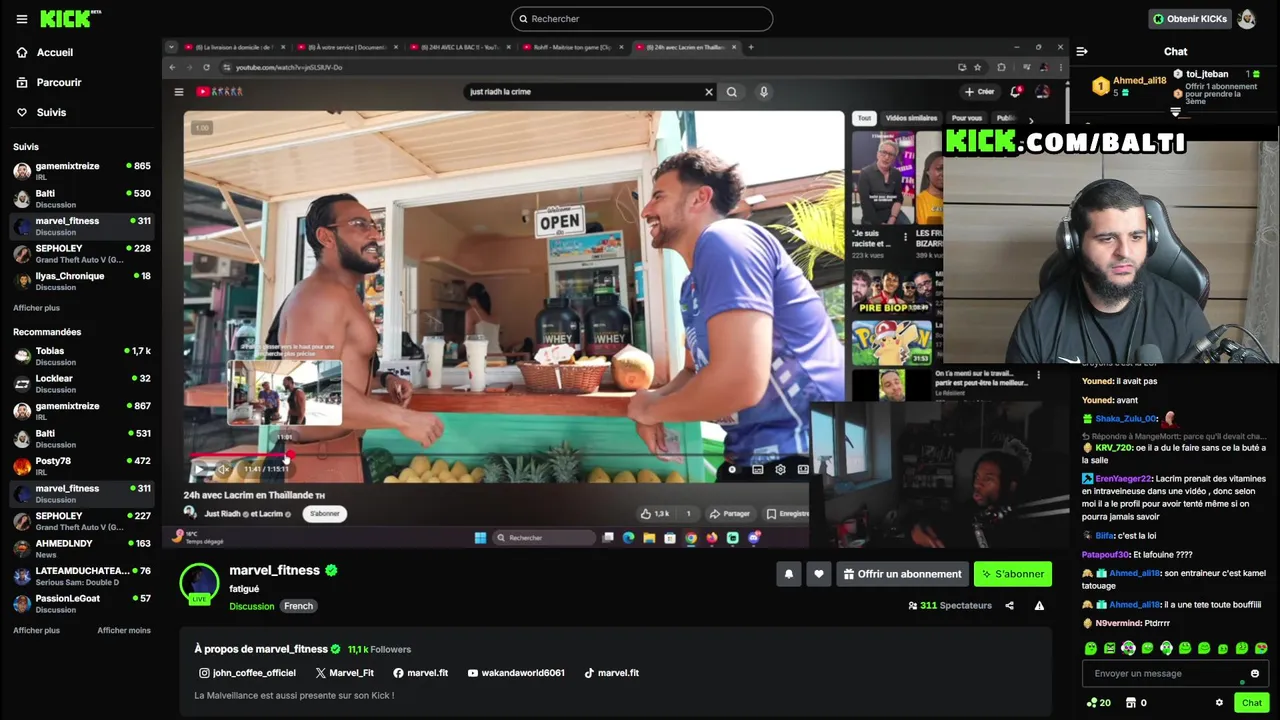
Task: Open SEPHOLEY channel with 228 viewers
Action: pos(82,254)
